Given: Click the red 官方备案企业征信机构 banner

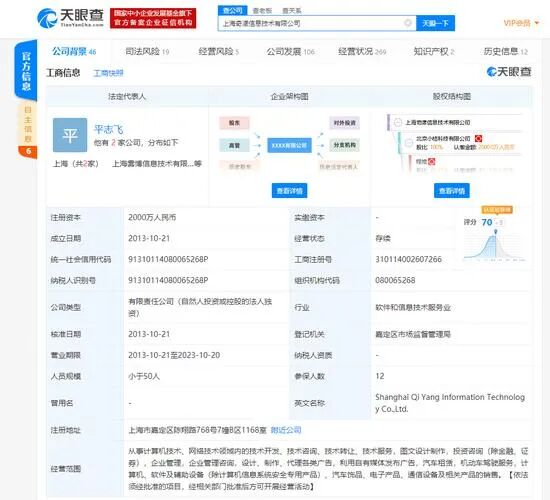Looking at the screenshot, I should 153,18.
